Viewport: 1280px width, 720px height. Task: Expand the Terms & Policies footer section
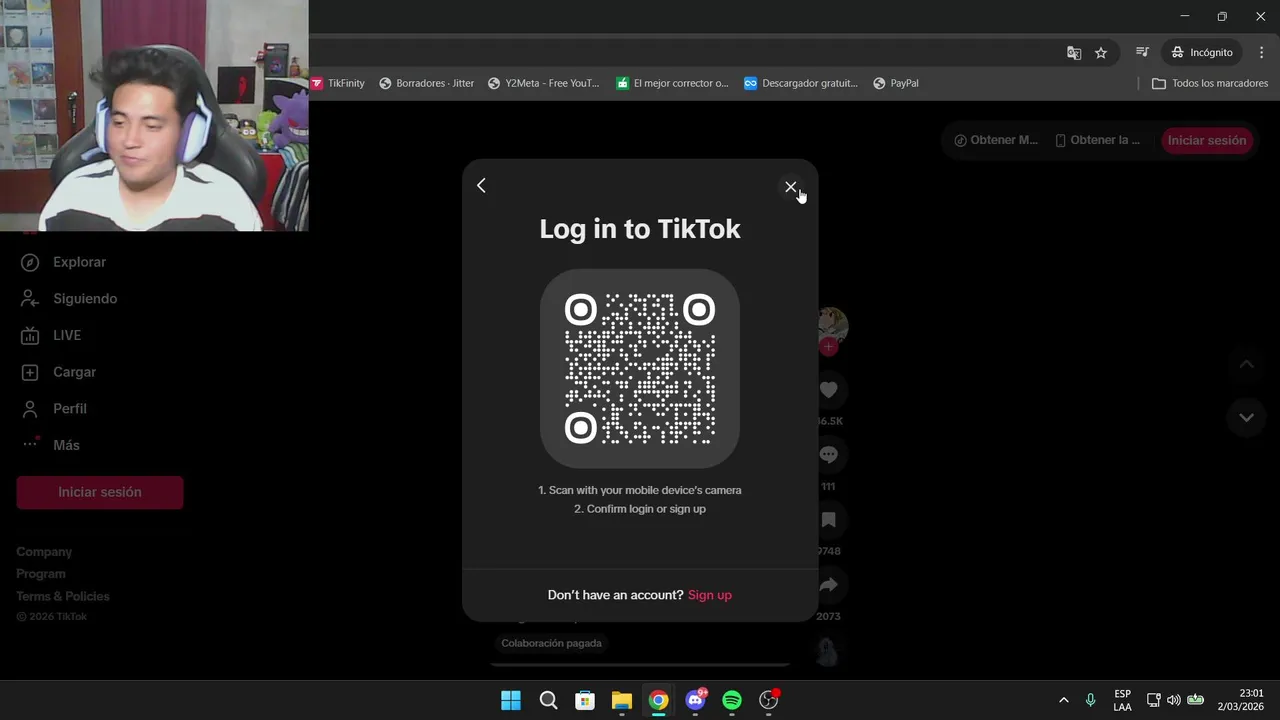63,596
